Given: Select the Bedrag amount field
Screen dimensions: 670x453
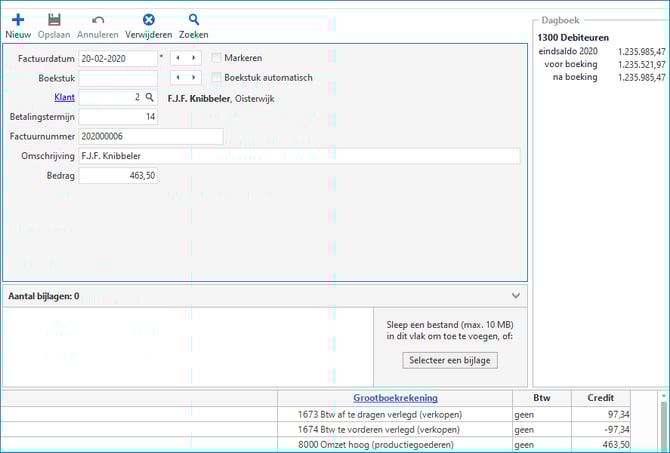Looking at the screenshot, I should [x=118, y=176].
